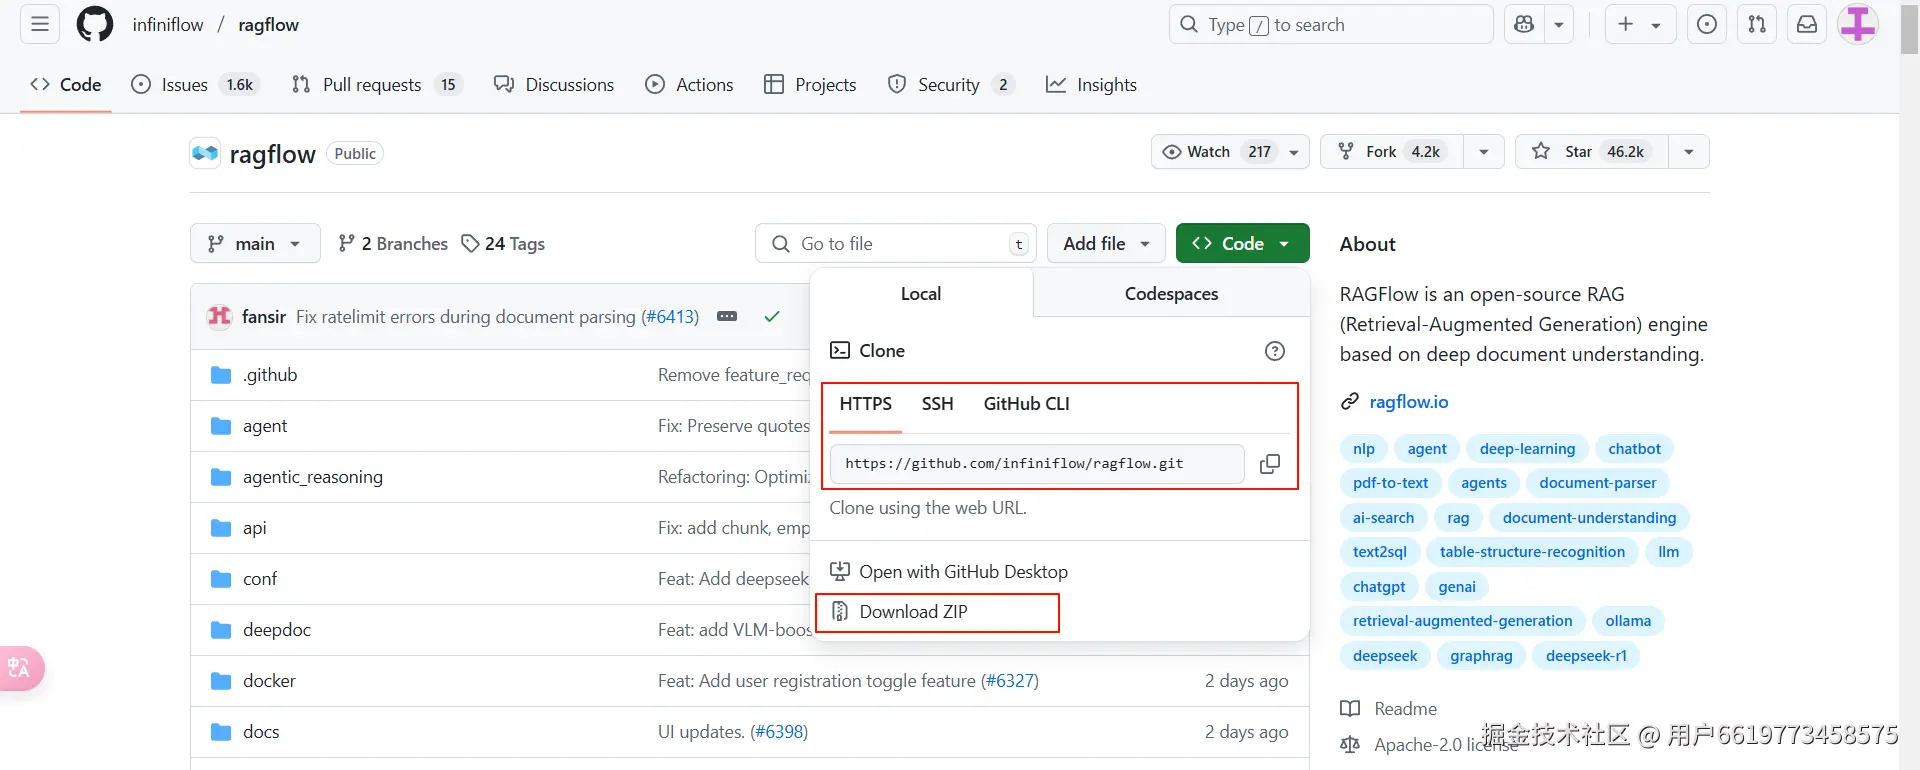The width and height of the screenshot is (1920, 770).
Task: Copy the HTTPS clone URL to clipboard
Action: pos(1270,464)
